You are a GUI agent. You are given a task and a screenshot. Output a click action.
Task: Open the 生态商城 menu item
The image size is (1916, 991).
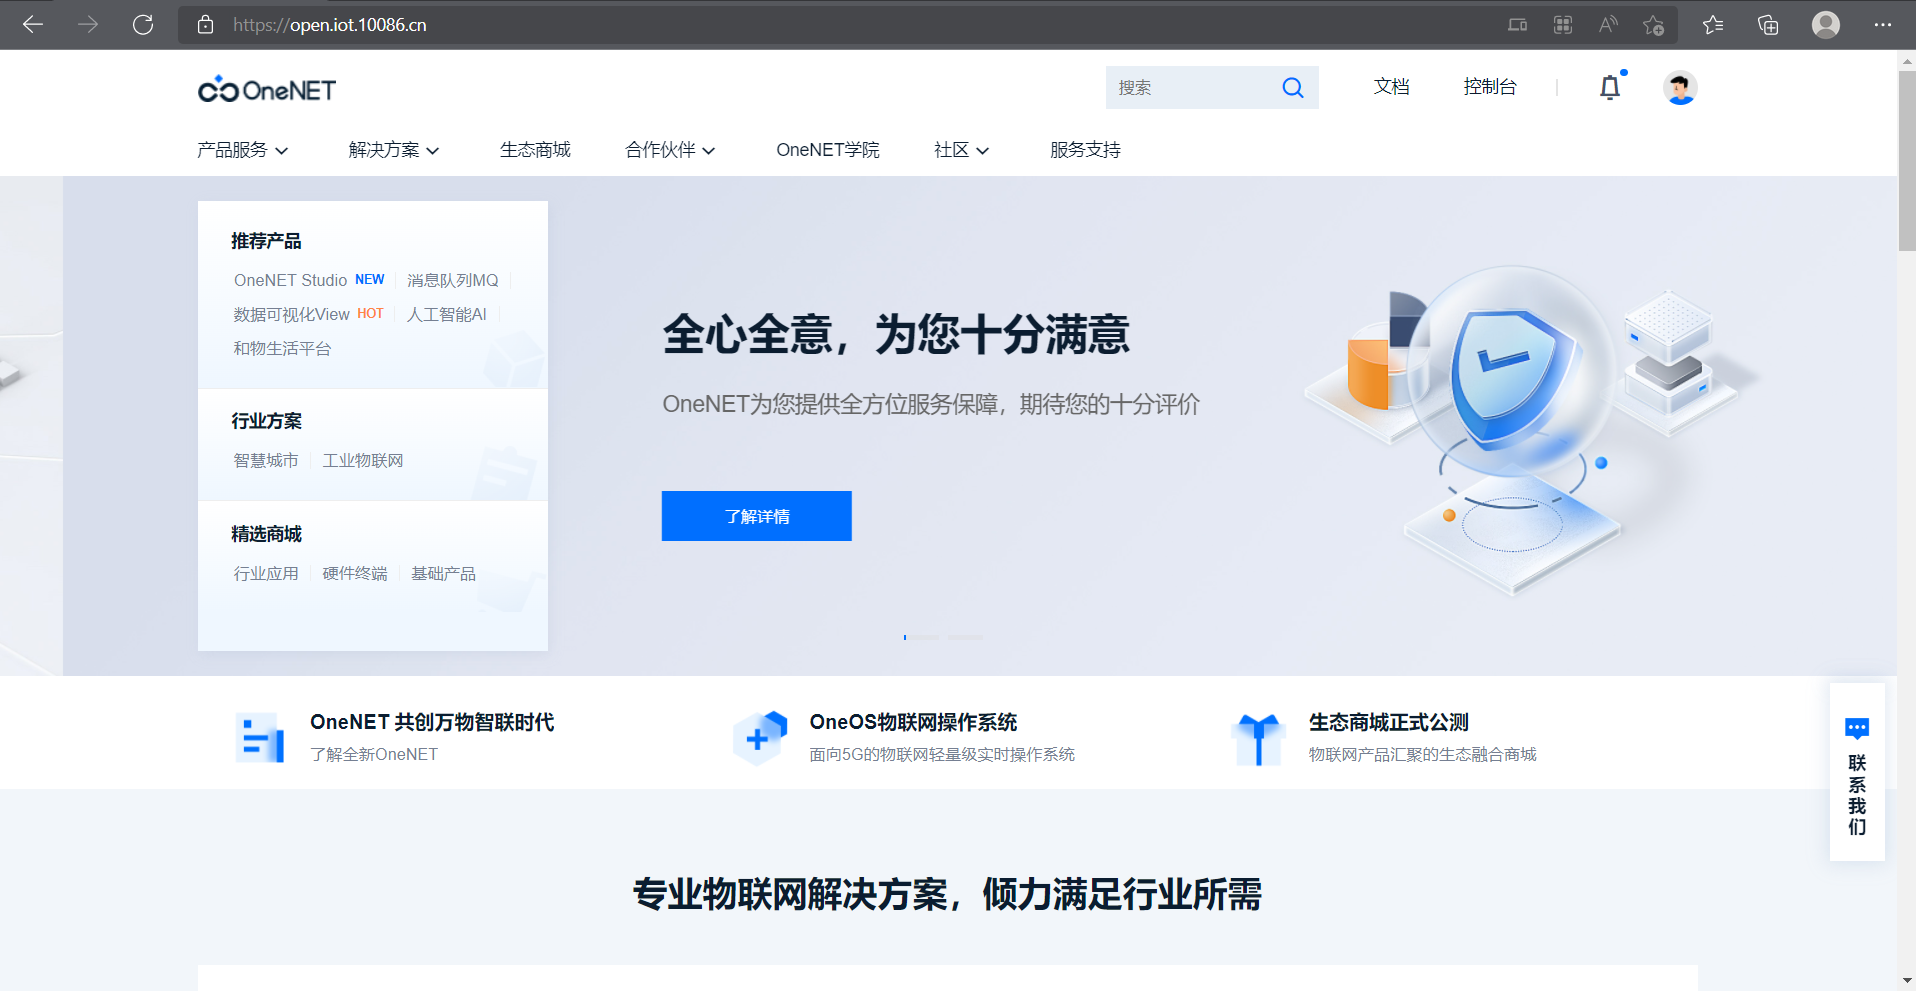535,150
